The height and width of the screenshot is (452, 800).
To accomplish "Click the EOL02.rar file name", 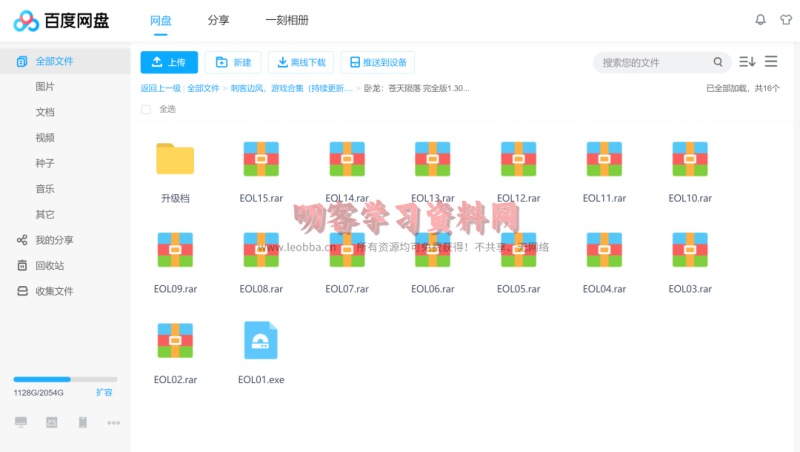I will pos(175,380).
